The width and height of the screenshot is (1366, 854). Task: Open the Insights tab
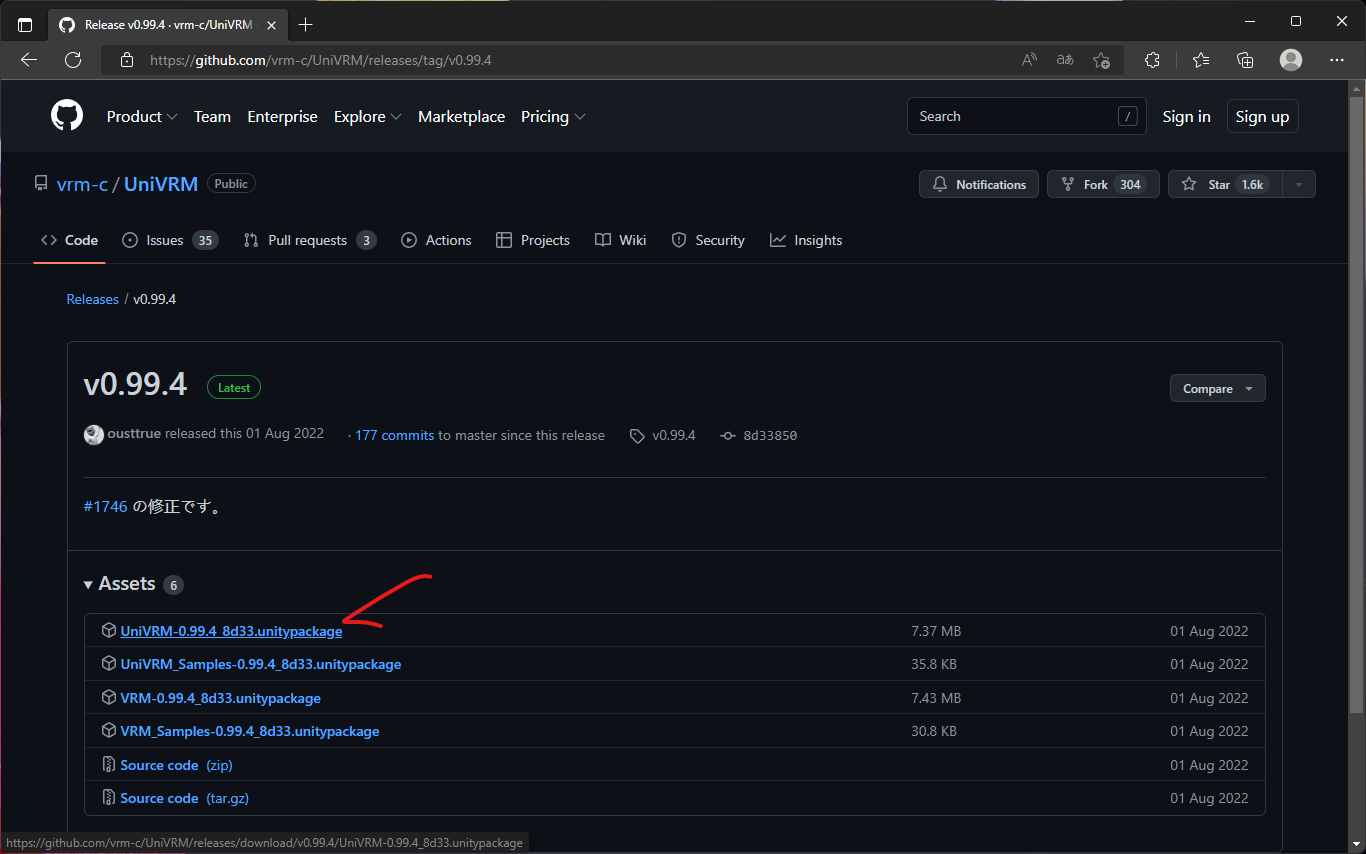point(806,240)
